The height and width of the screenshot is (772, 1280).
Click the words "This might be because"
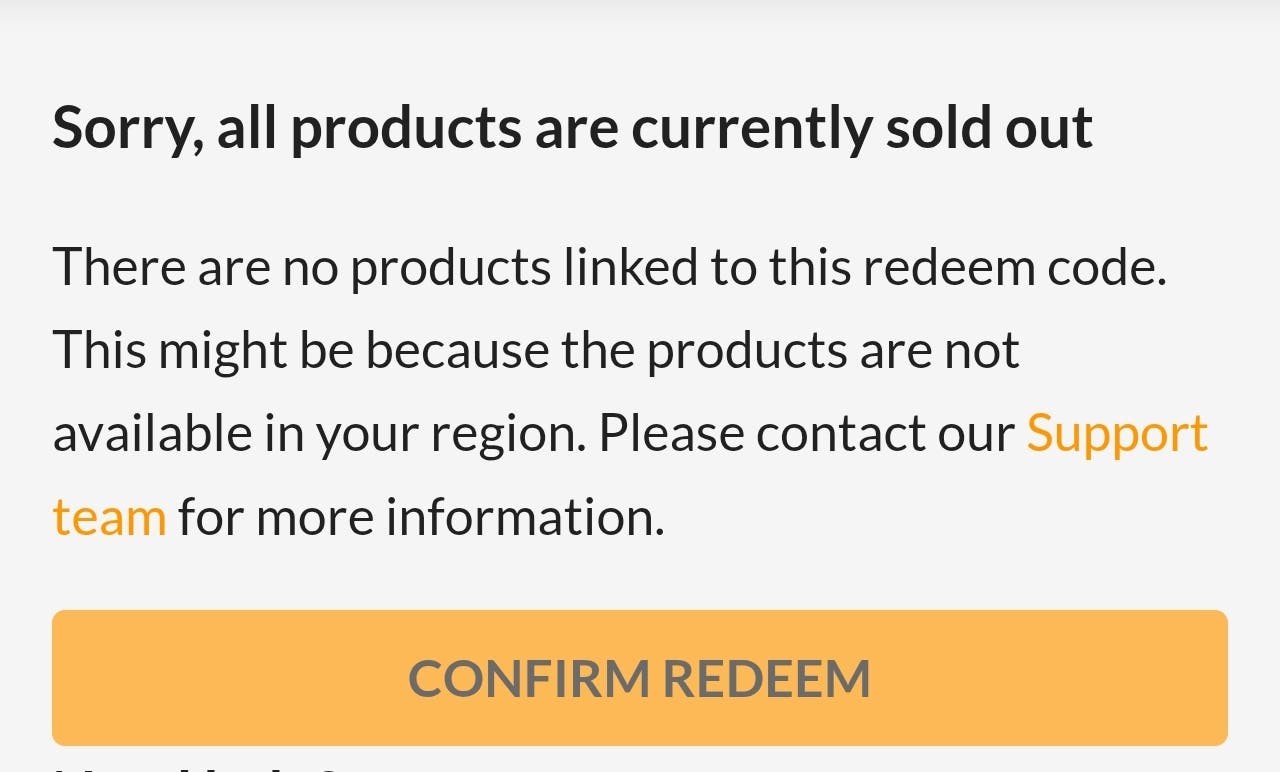(300, 350)
